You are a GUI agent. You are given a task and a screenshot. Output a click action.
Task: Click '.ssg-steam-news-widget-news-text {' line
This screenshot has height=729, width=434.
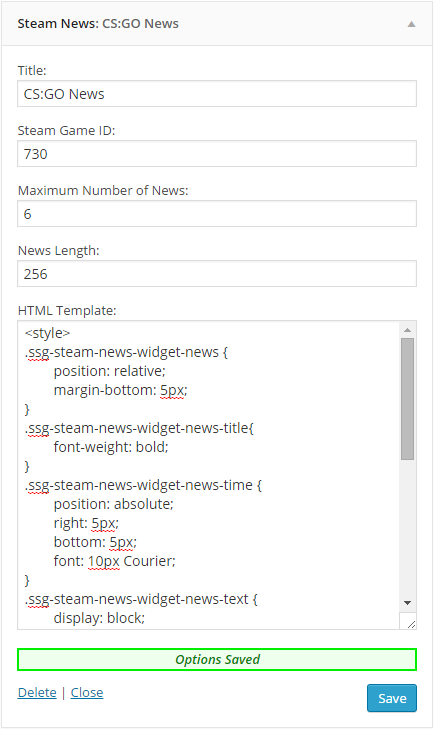click(x=141, y=599)
